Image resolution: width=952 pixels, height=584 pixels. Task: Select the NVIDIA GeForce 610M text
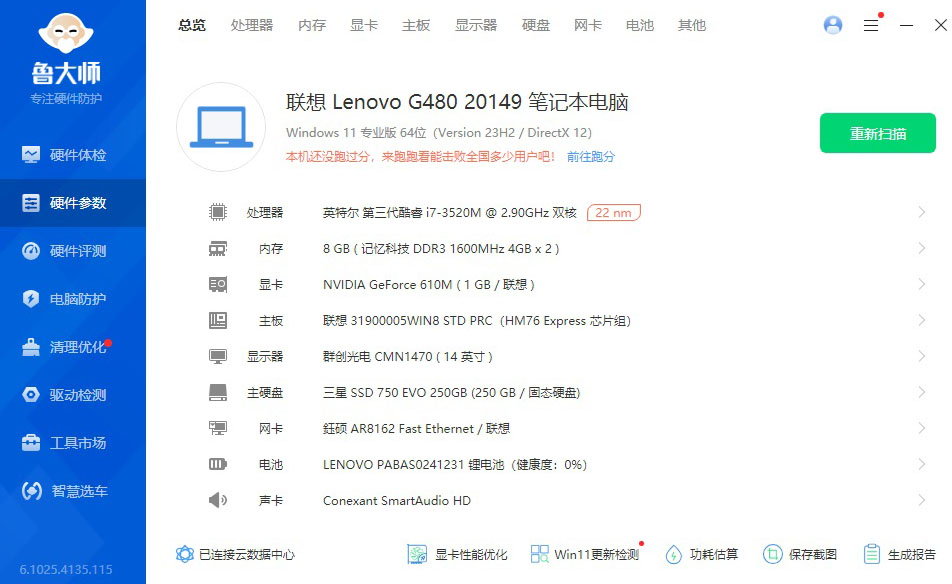click(429, 285)
